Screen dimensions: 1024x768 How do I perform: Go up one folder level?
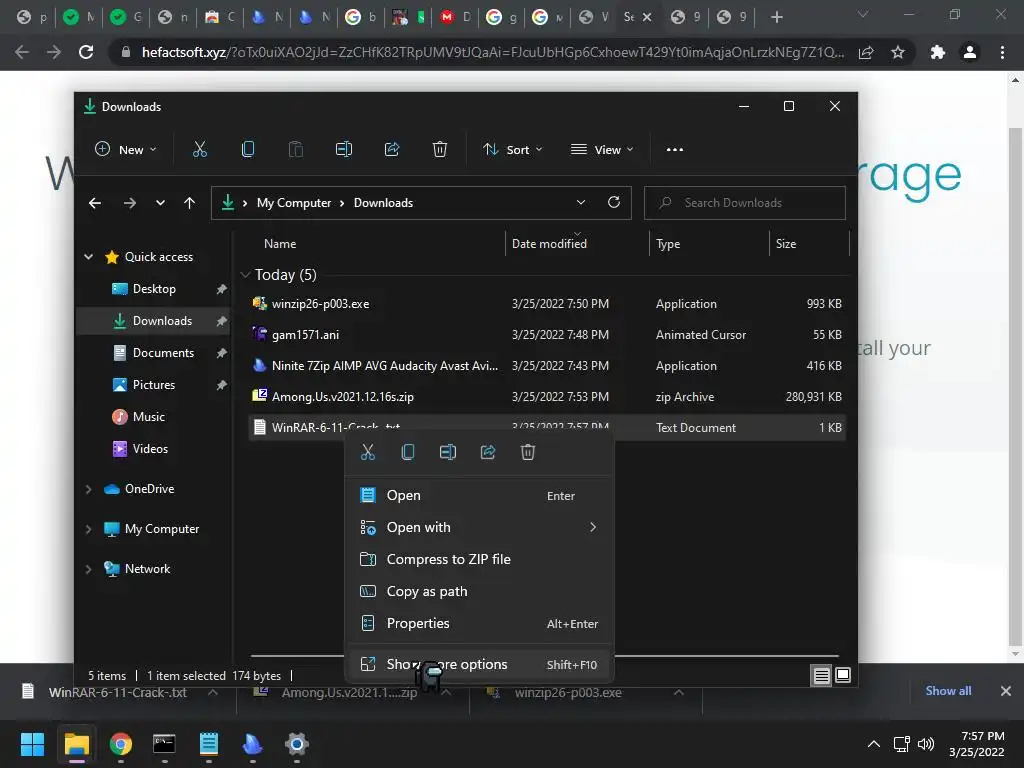pyautogui.click(x=189, y=203)
